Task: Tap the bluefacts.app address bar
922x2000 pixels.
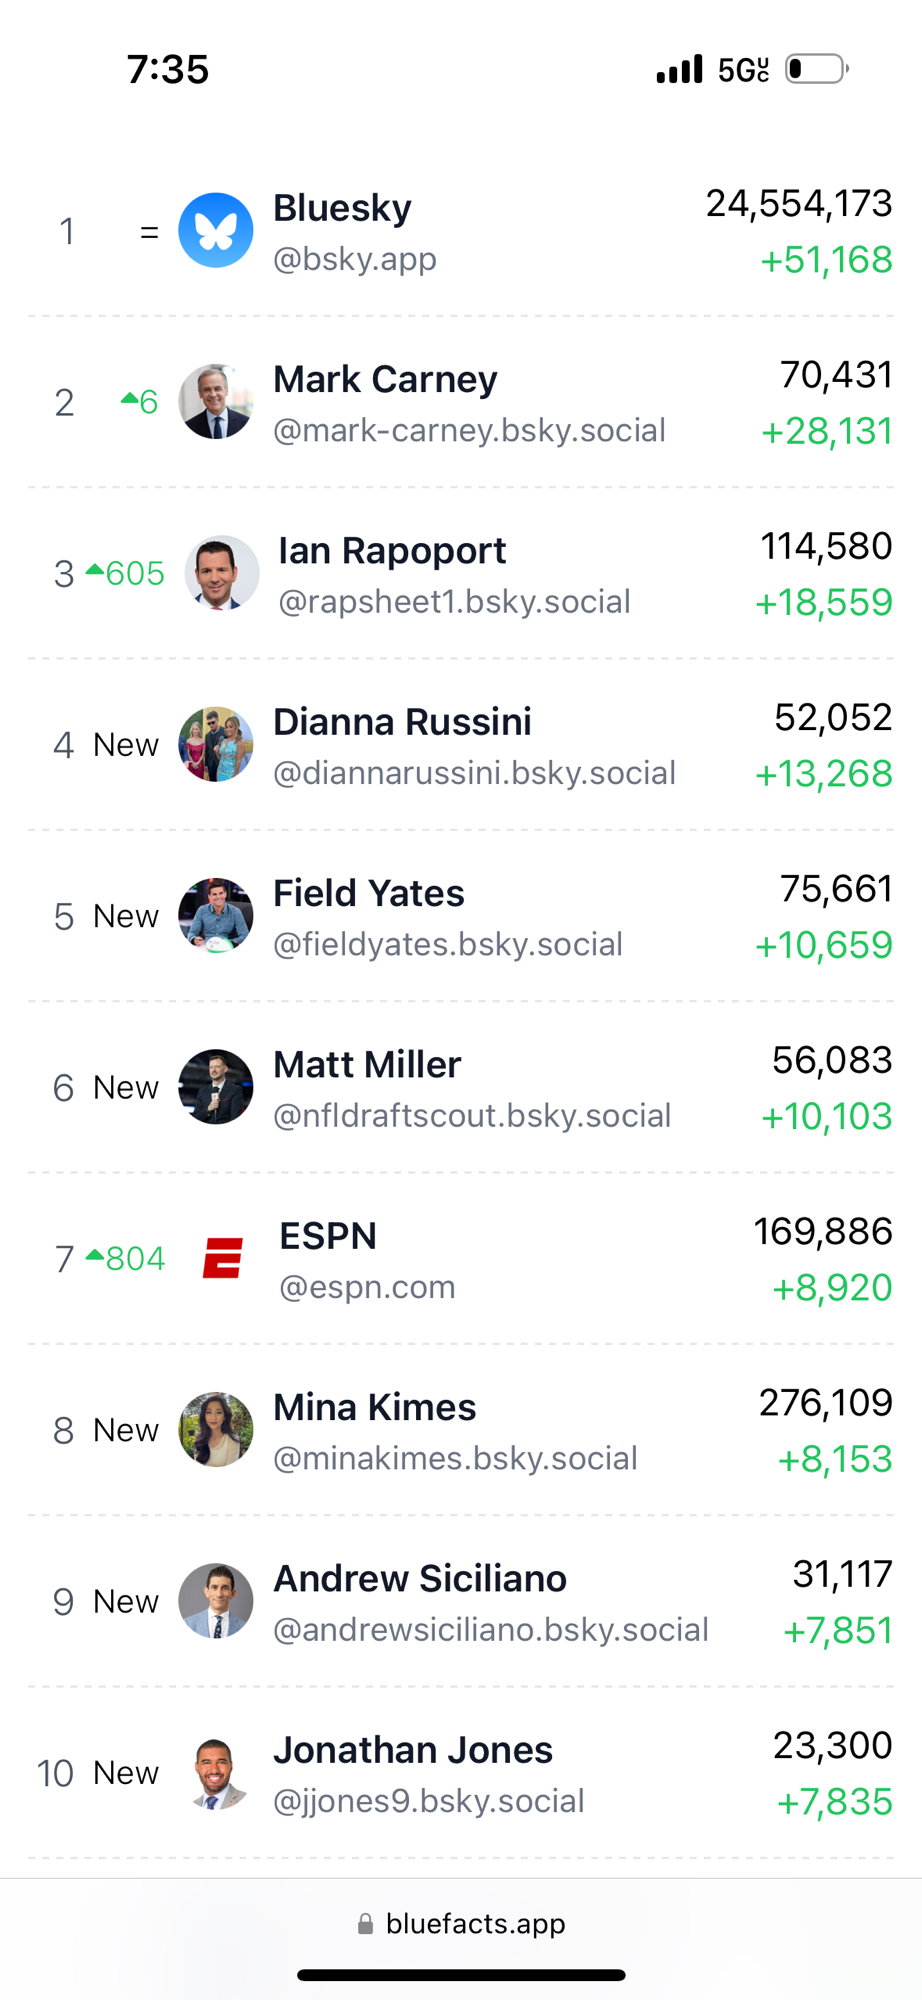Action: coord(461,1923)
